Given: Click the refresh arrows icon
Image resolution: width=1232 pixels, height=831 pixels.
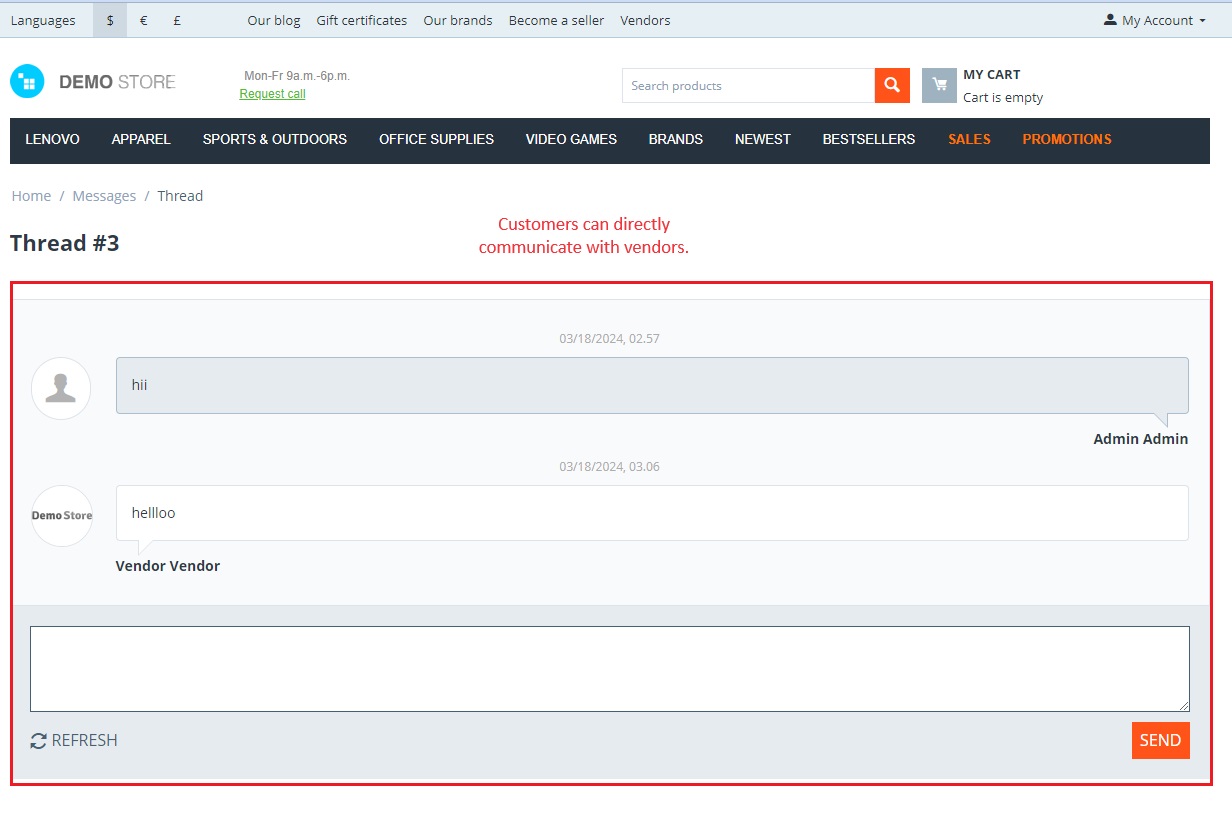Looking at the screenshot, I should (38, 741).
